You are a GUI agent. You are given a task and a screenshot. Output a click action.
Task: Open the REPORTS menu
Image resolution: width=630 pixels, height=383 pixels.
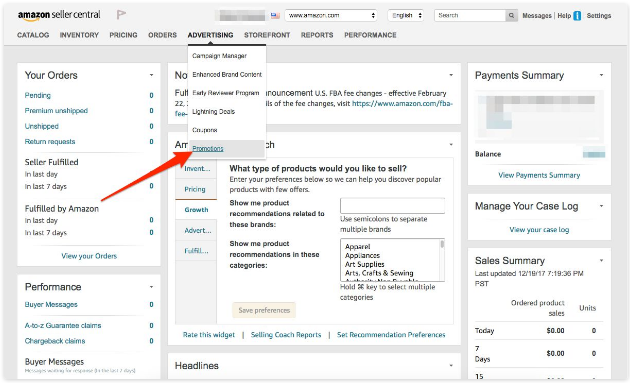(317, 35)
